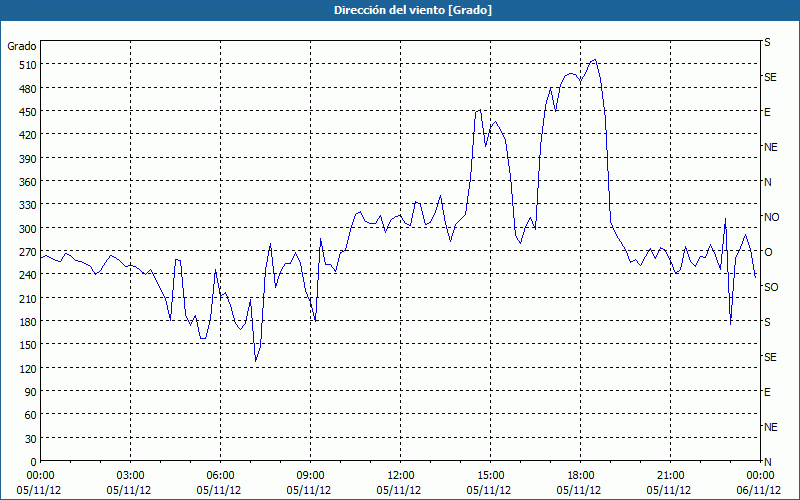Select the 210 value on the left axis

(x=28, y=298)
